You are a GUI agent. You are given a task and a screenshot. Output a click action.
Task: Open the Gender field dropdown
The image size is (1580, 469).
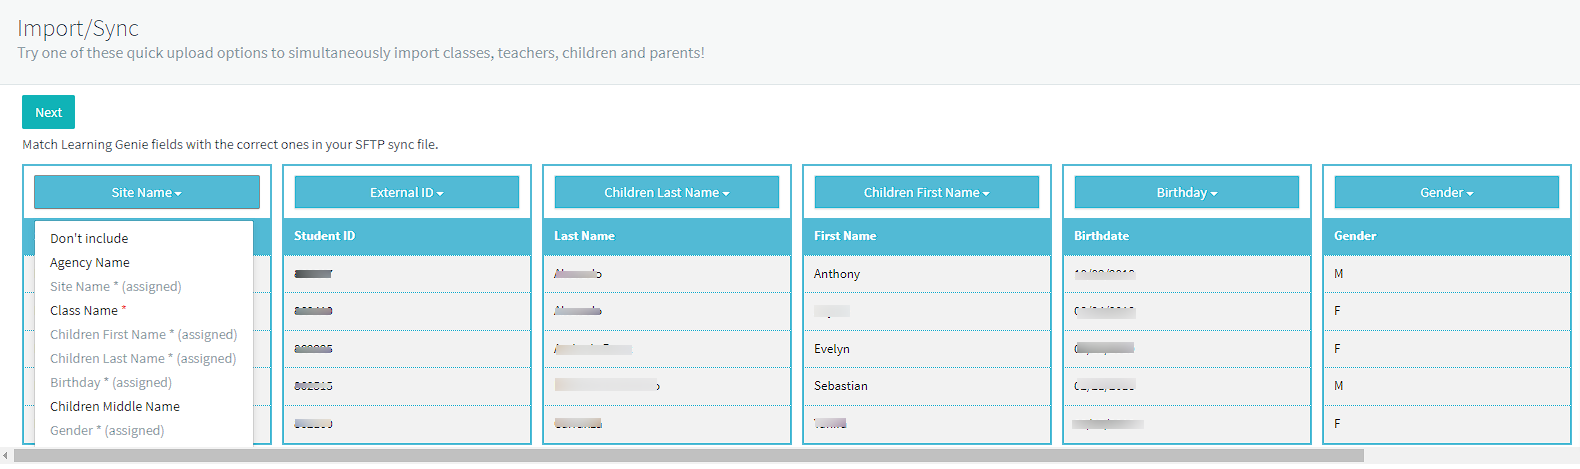(x=1447, y=192)
